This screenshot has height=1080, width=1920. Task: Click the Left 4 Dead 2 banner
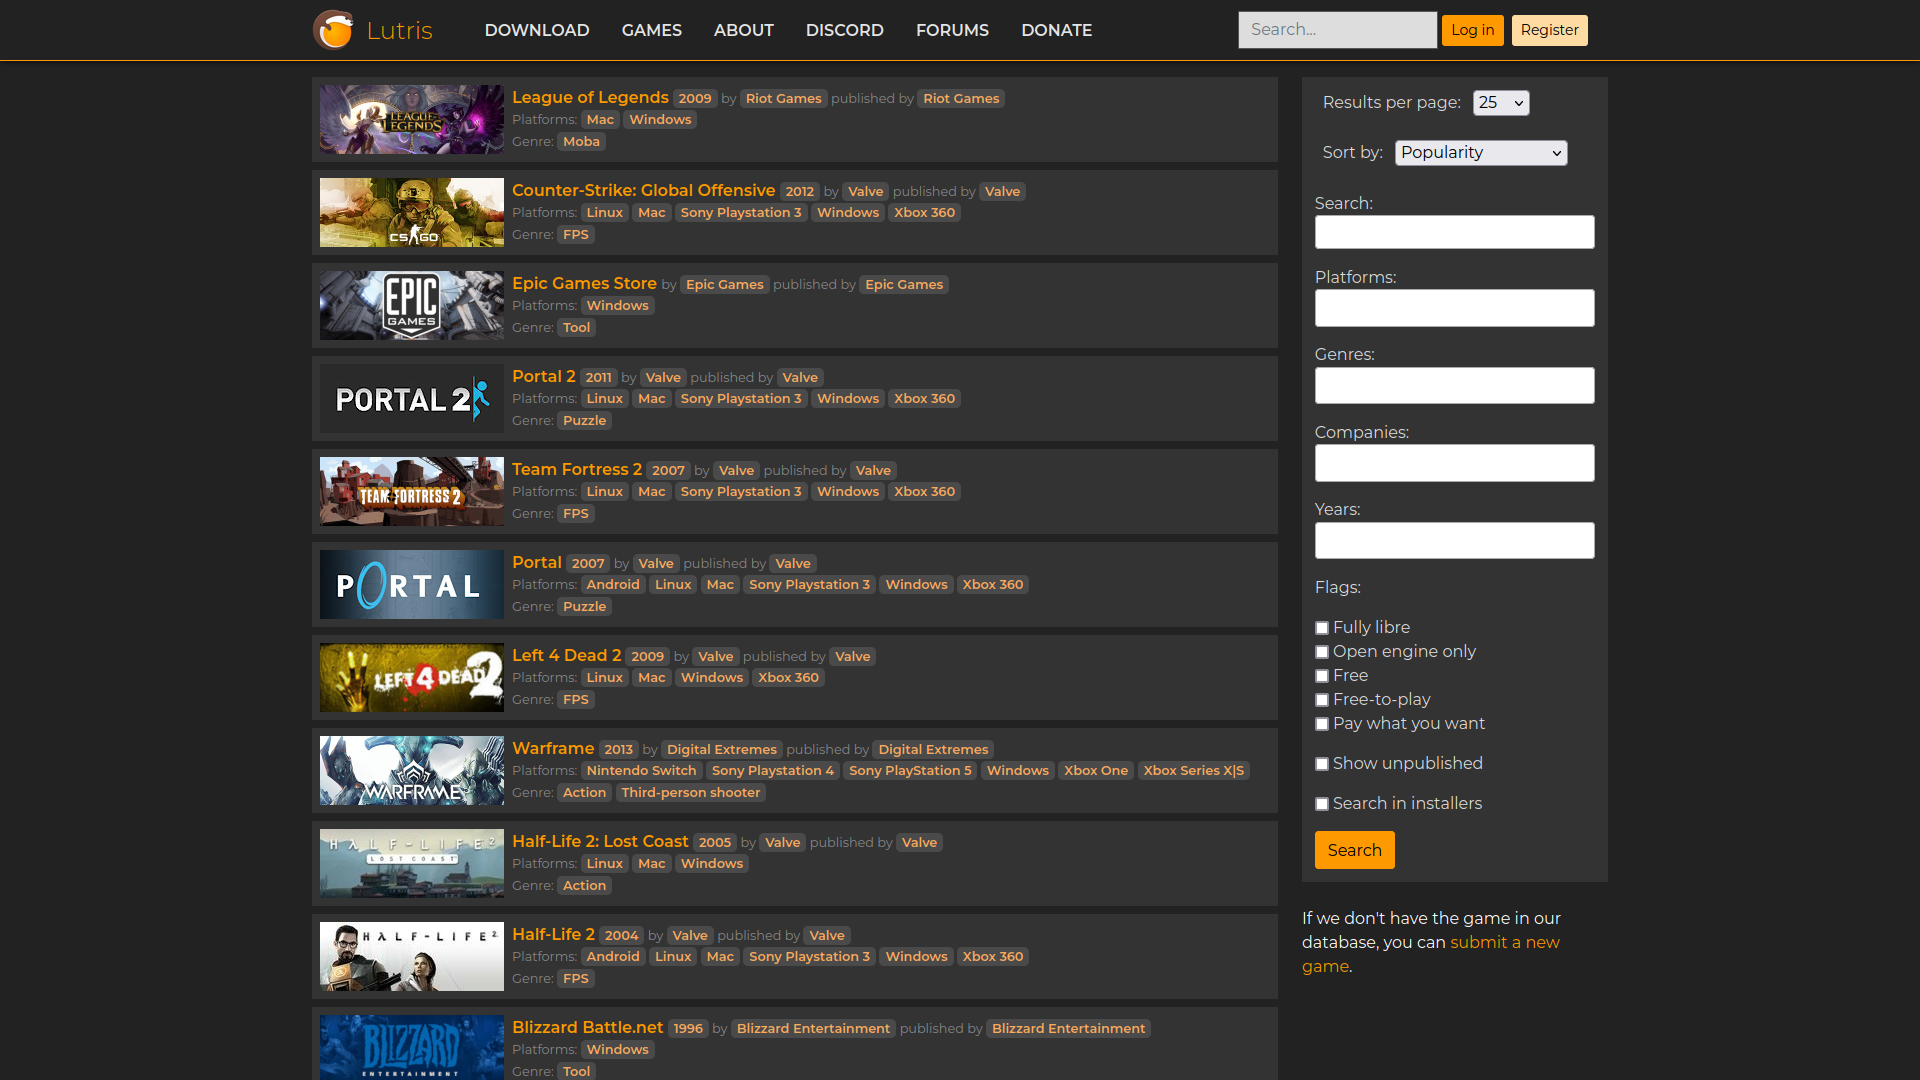(x=411, y=677)
